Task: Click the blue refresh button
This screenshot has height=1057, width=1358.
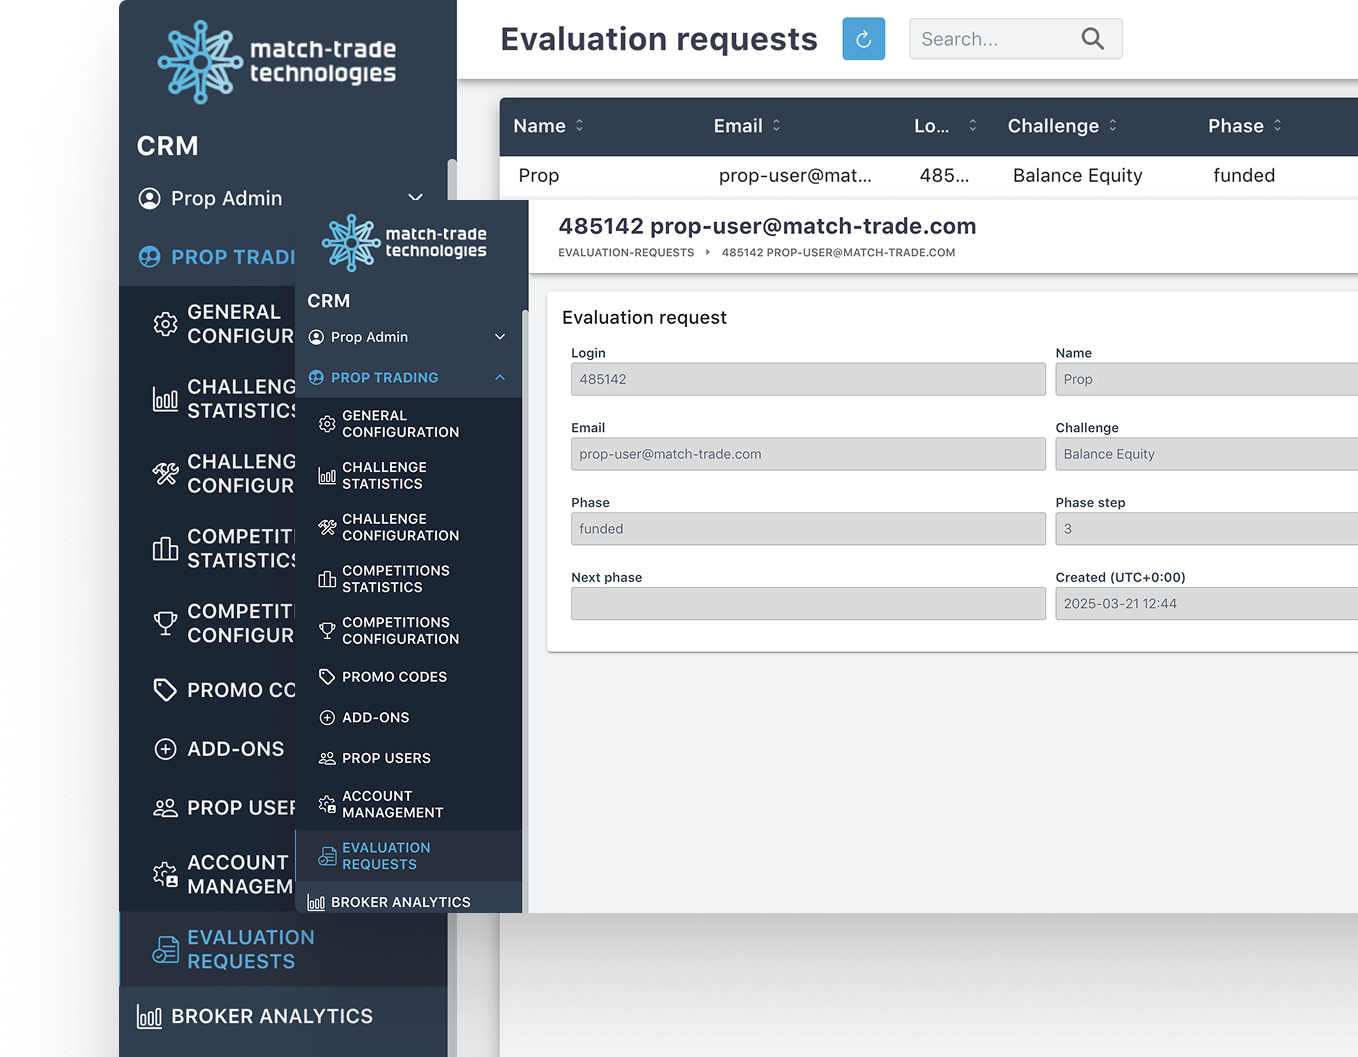Action: coord(863,39)
